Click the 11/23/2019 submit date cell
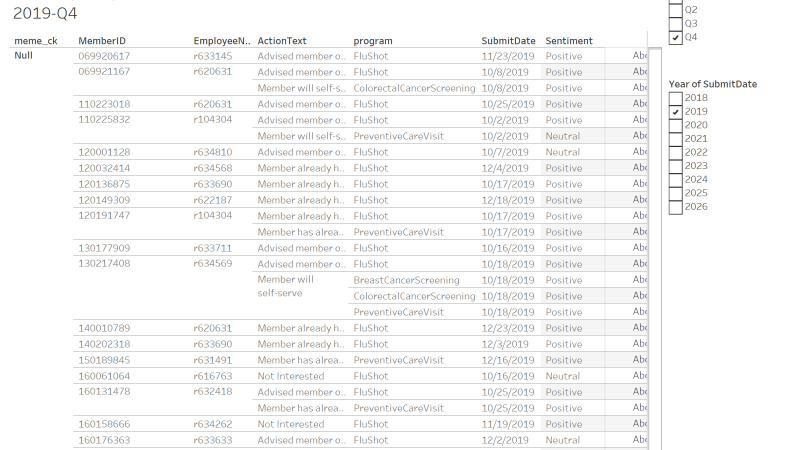 510,56
